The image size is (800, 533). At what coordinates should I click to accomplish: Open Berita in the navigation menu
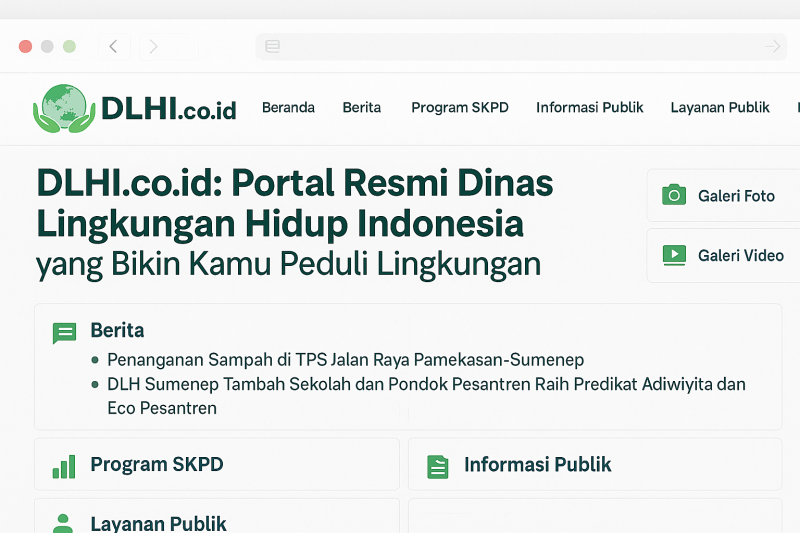[x=362, y=108]
